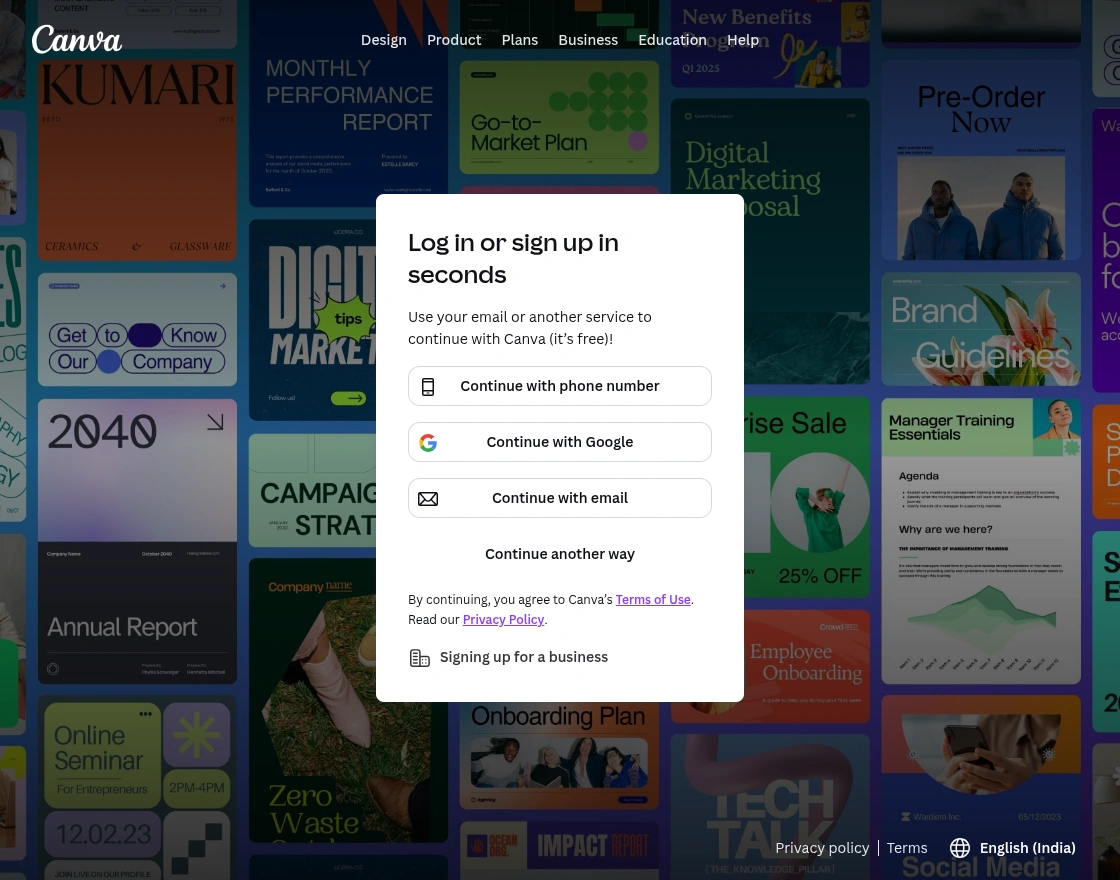Image resolution: width=1120 pixels, height=880 pixels.
Task: Click the business building icon
Action: [419, 658]
